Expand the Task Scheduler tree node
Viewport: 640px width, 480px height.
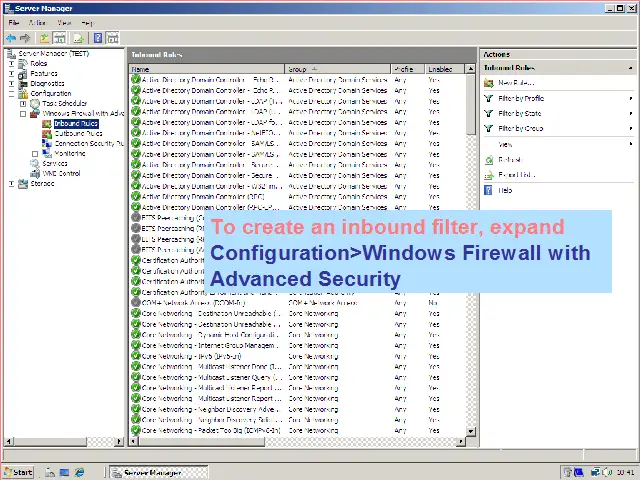[x=23, y=104]
